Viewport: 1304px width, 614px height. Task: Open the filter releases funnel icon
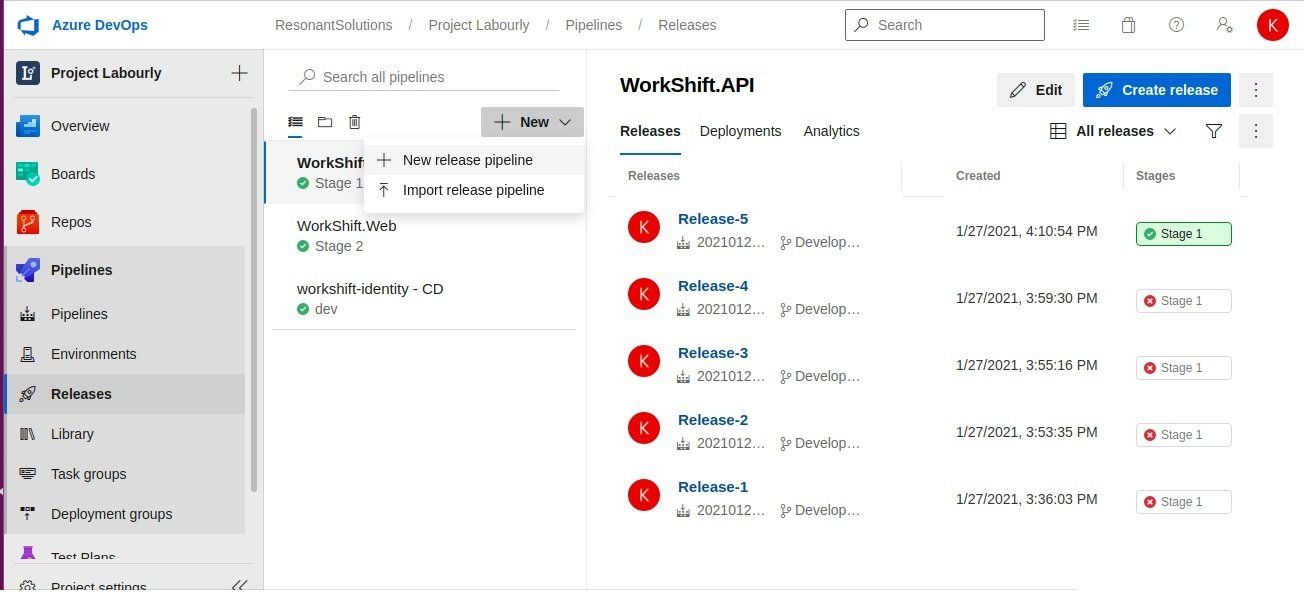1213,131
